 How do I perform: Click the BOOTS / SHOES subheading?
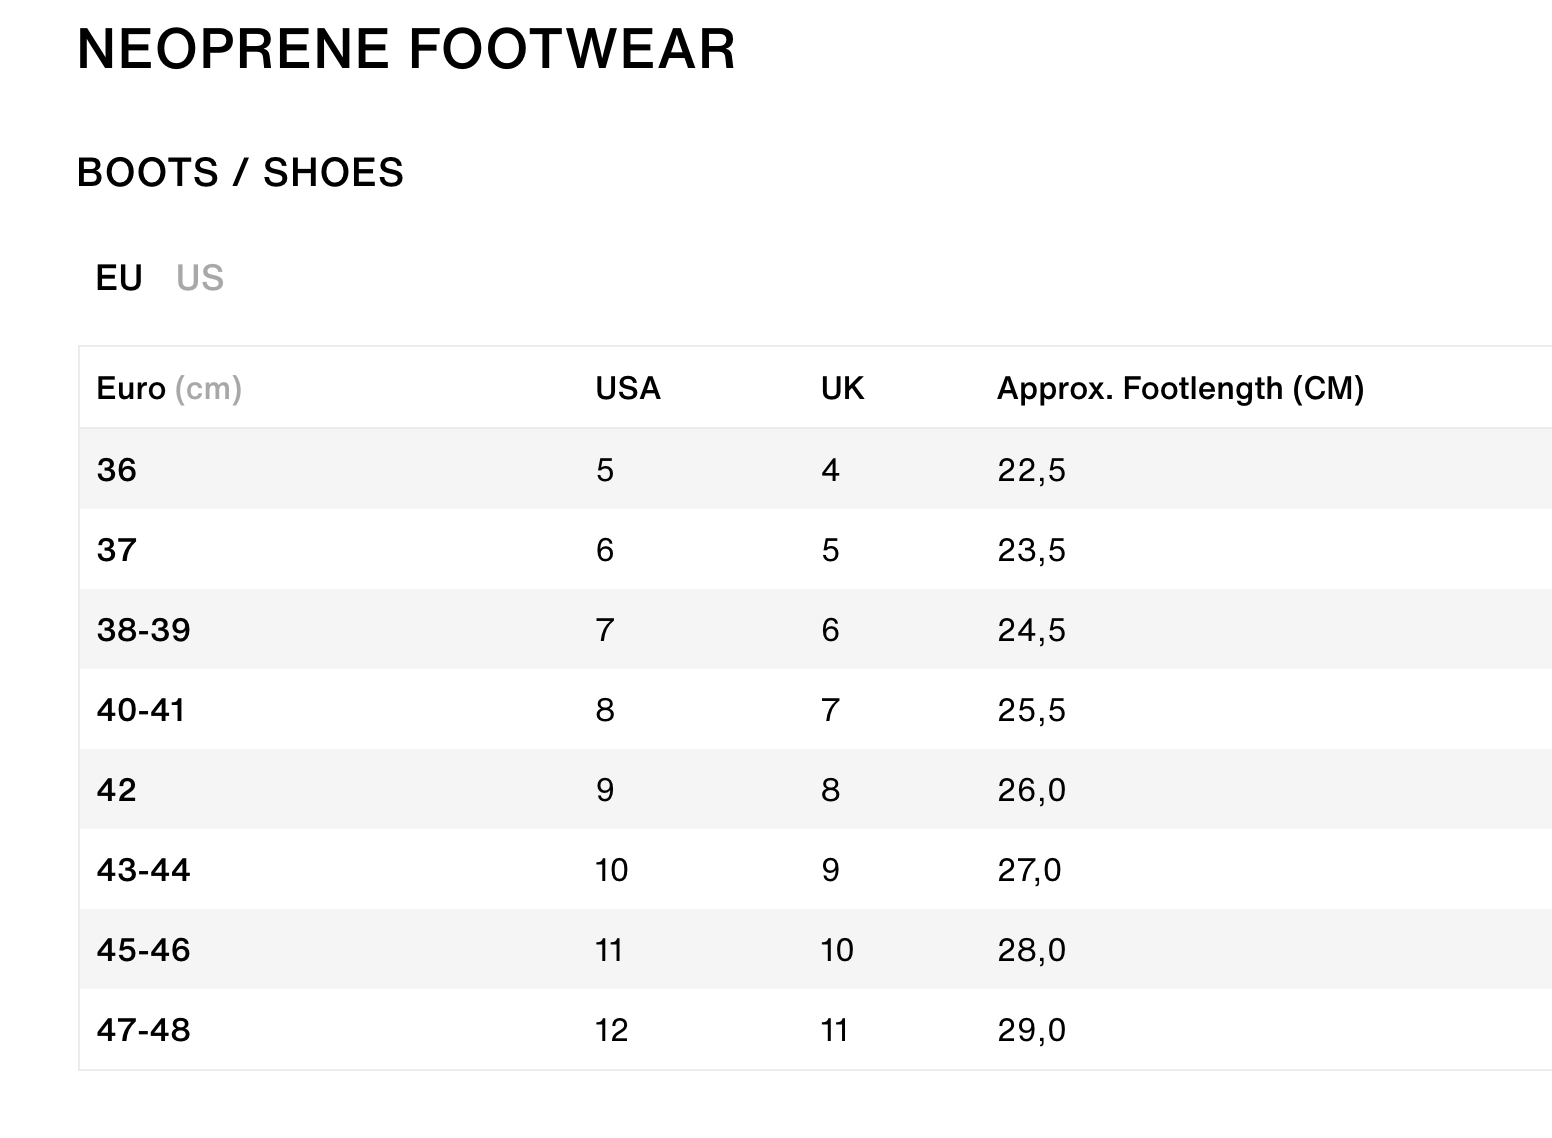(240, 173)
